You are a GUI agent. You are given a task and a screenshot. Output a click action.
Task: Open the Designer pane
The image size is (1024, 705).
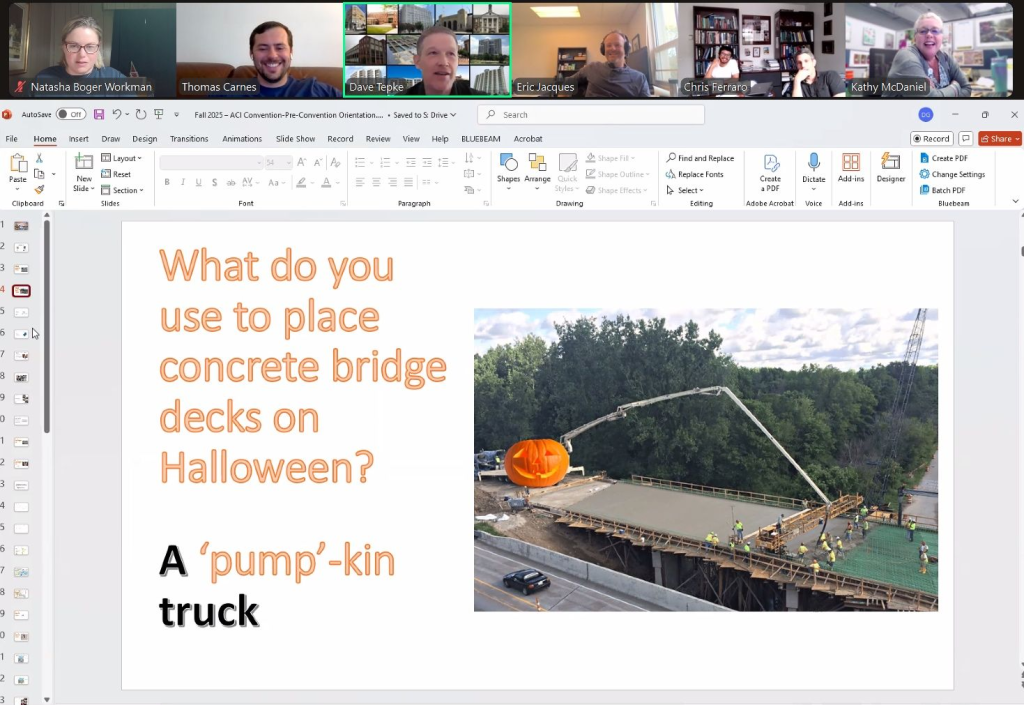(x=890, y=168)
